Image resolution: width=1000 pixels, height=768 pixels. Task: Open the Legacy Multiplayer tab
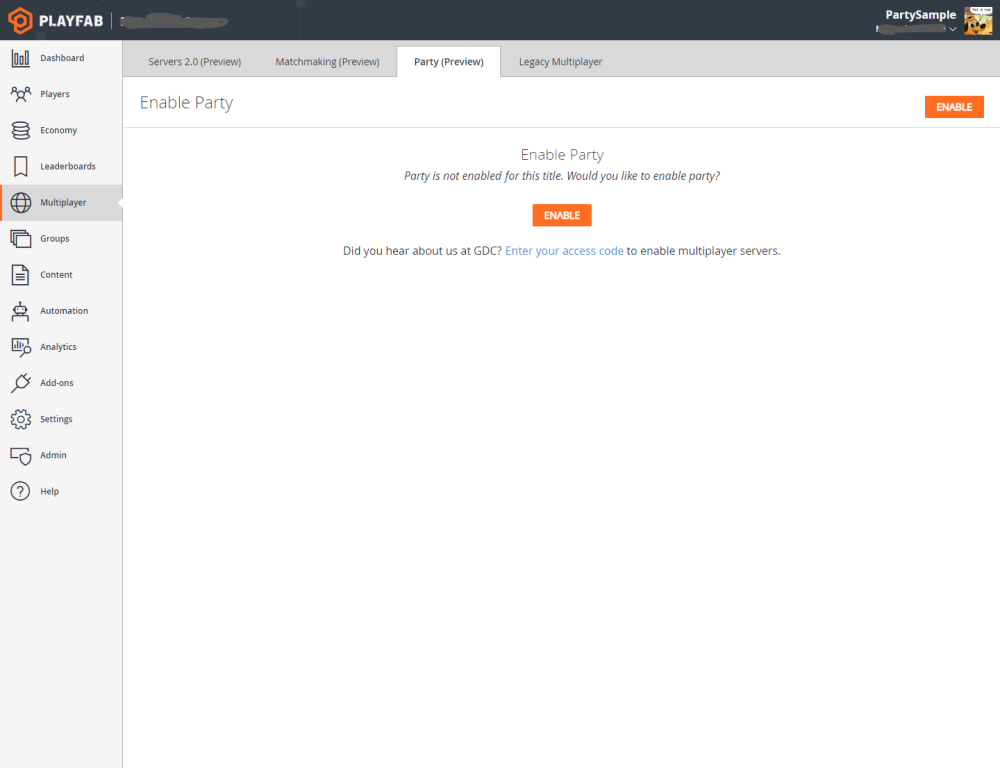click(x=560, y=62)
